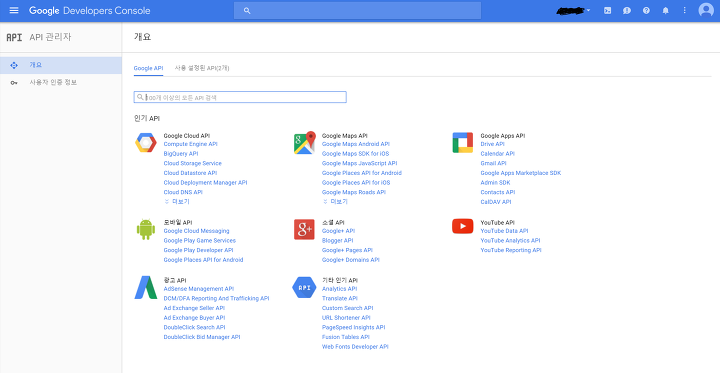Expand more Google Cloud APIs (더보기)
This screenshot has width=720, height=373.
pyautogui.click(x=176, y=202)
